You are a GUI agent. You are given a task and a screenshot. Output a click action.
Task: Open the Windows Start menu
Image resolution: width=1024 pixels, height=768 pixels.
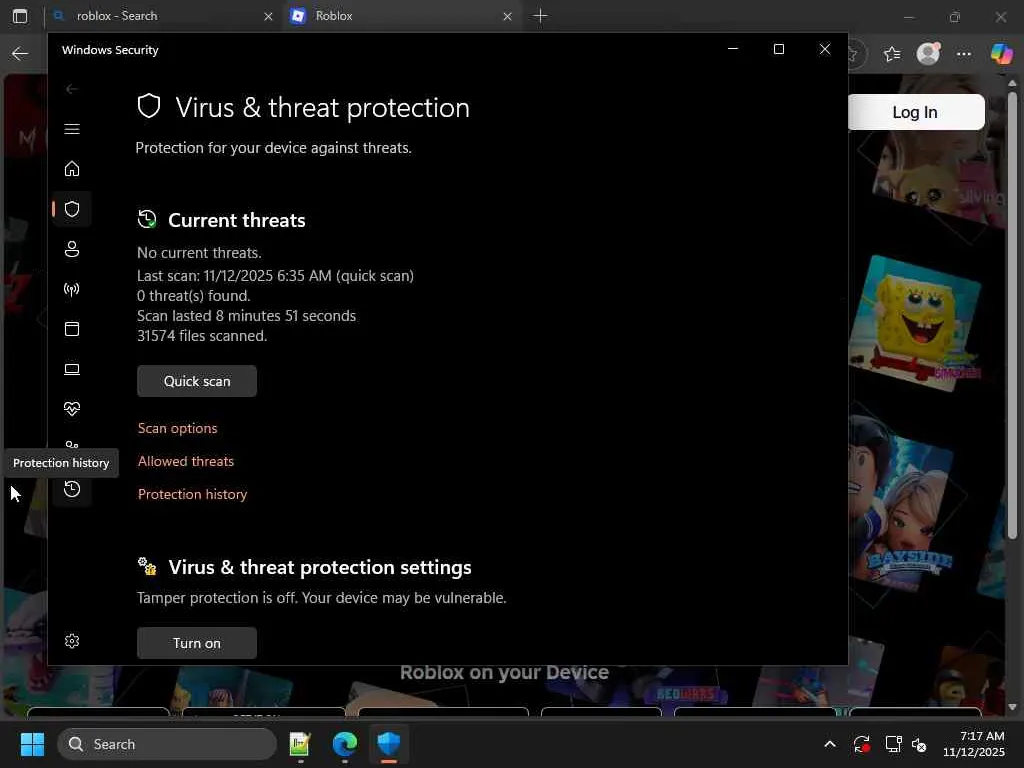(x=32, y=744)
